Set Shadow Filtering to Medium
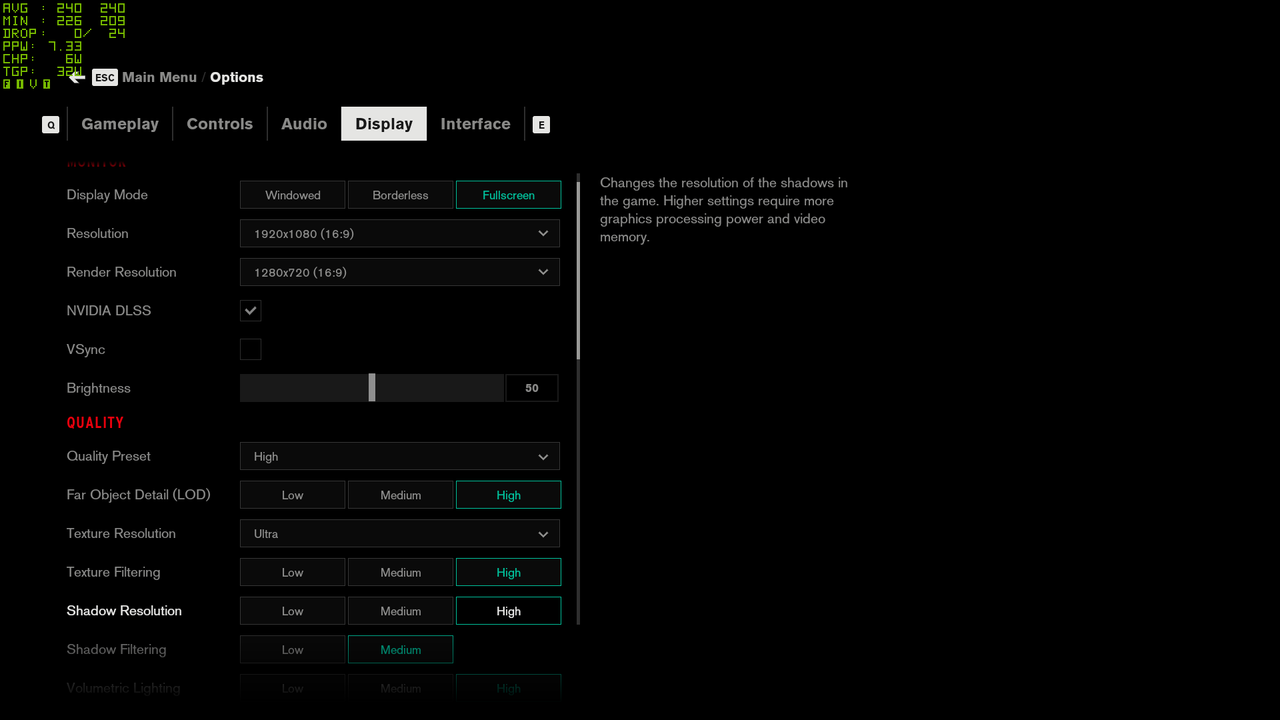 400,649
